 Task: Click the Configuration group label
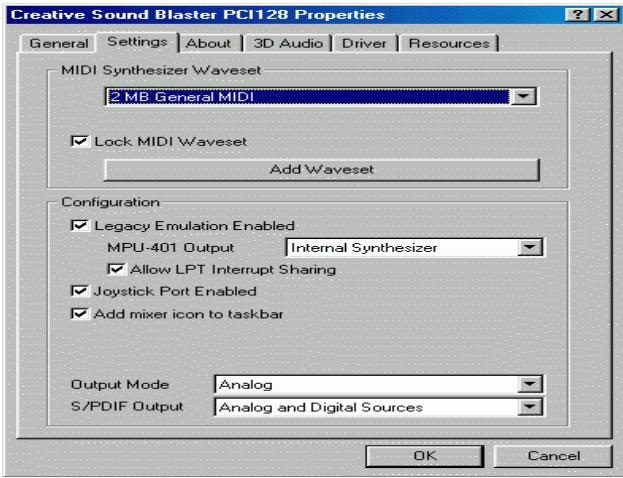tap(110, 202)
